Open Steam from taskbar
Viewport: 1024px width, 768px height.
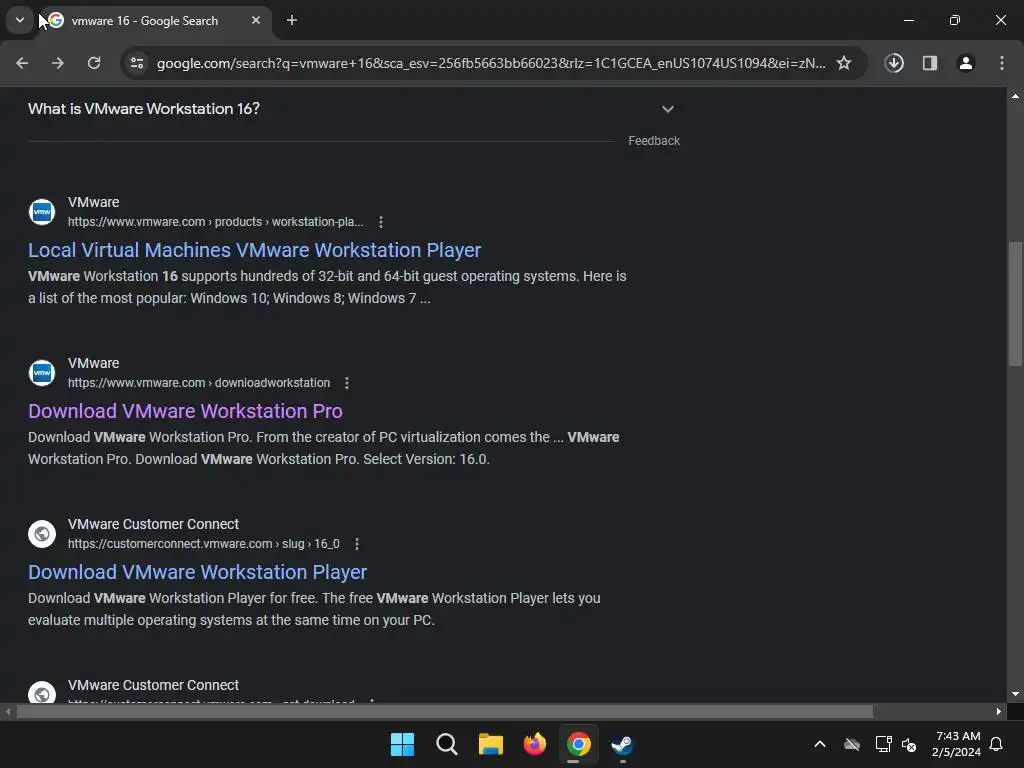622,744
